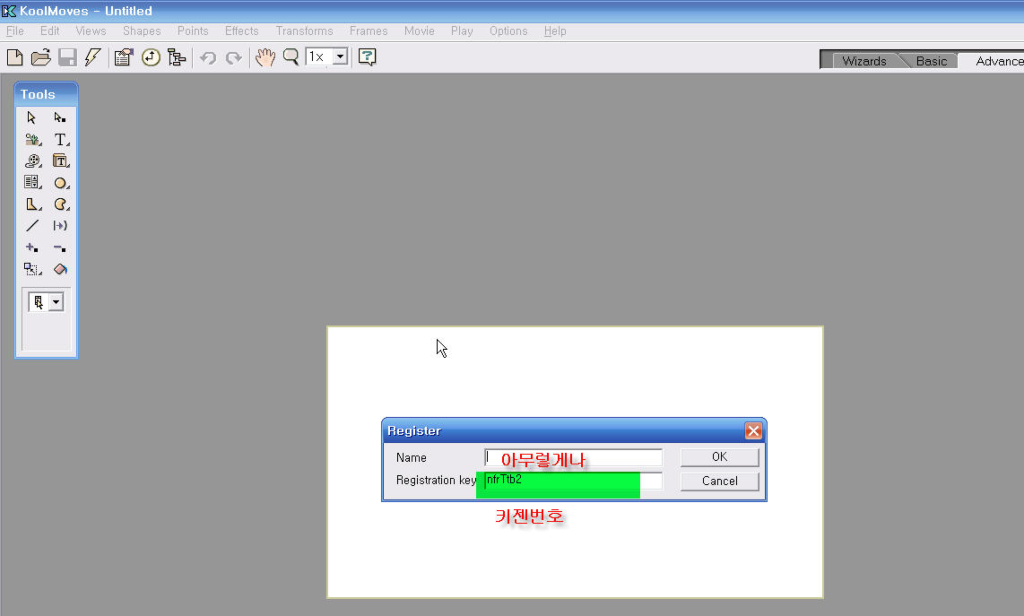Click the Undo arrow icon
Viewport: 1024px width, 616px height.
pos(208,58)
